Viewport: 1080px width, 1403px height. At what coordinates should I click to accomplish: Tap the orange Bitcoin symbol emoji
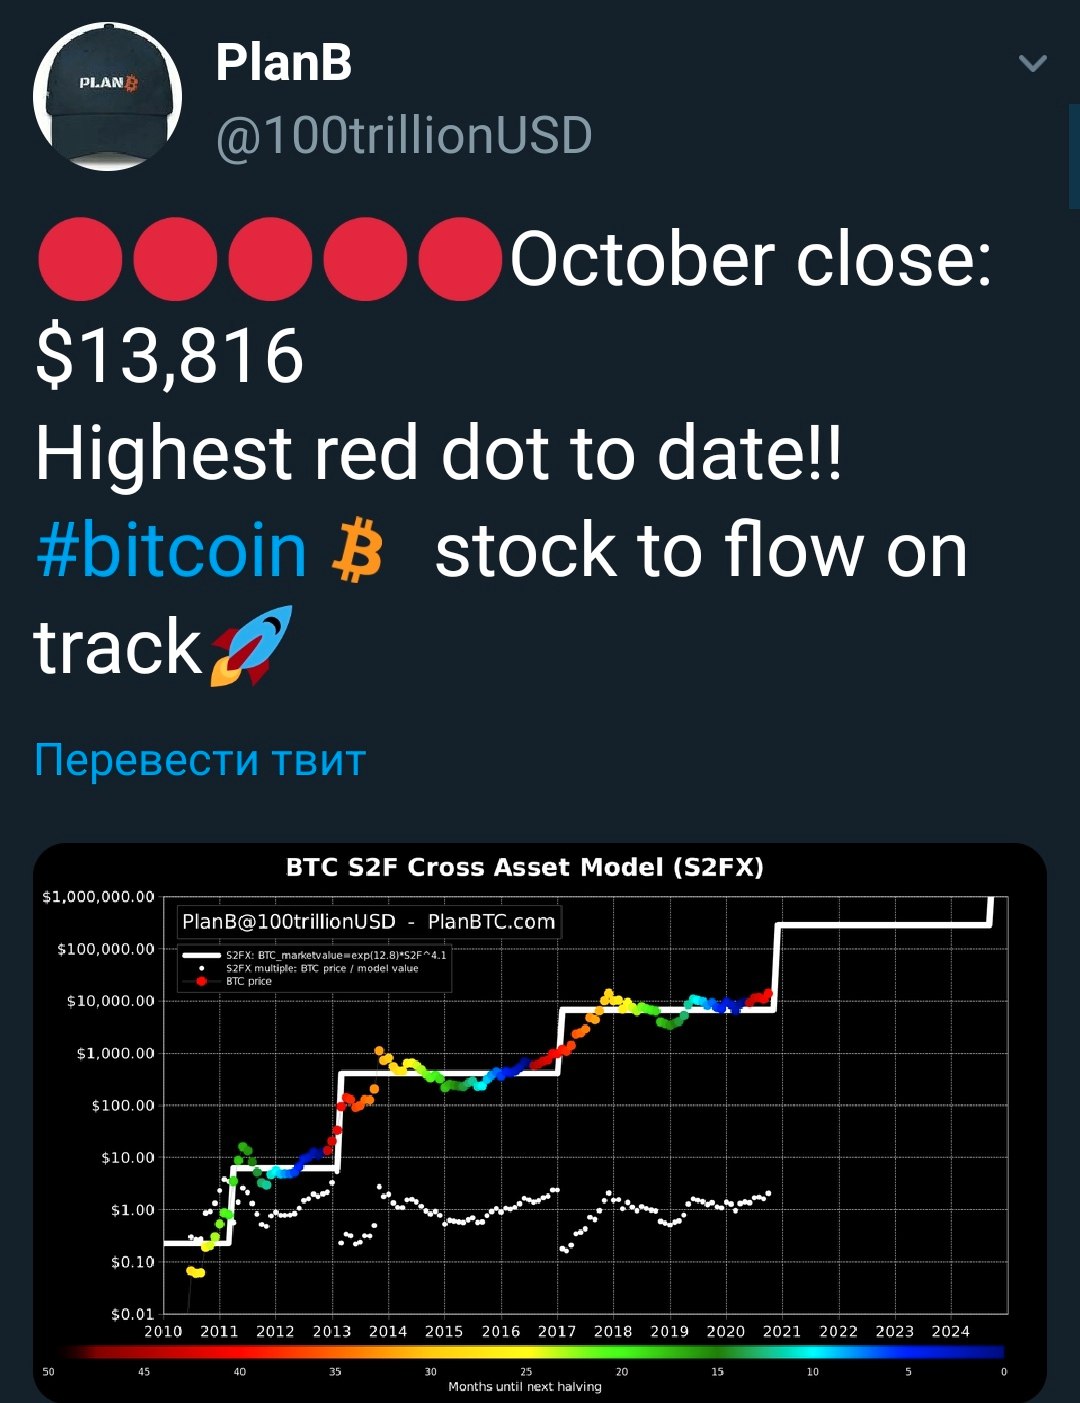point(358,551)
